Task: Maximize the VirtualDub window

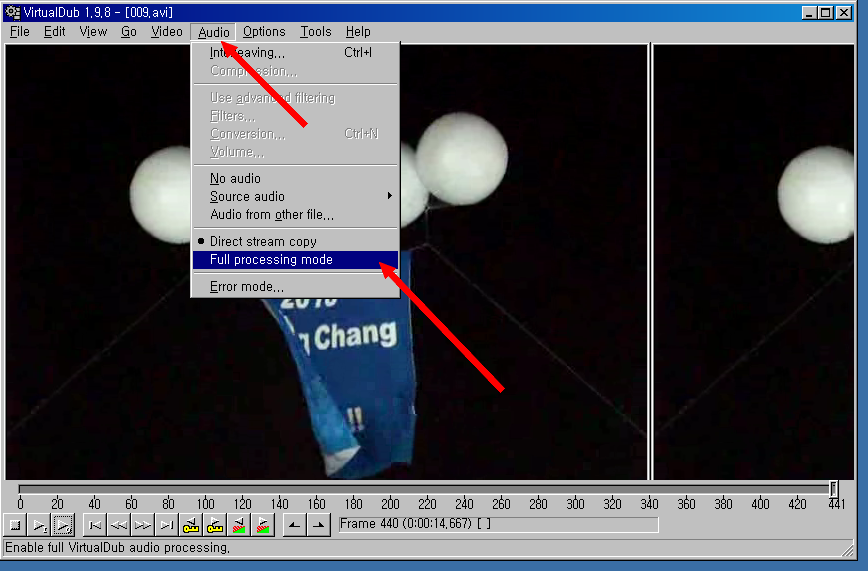Action: click(825, 12)
